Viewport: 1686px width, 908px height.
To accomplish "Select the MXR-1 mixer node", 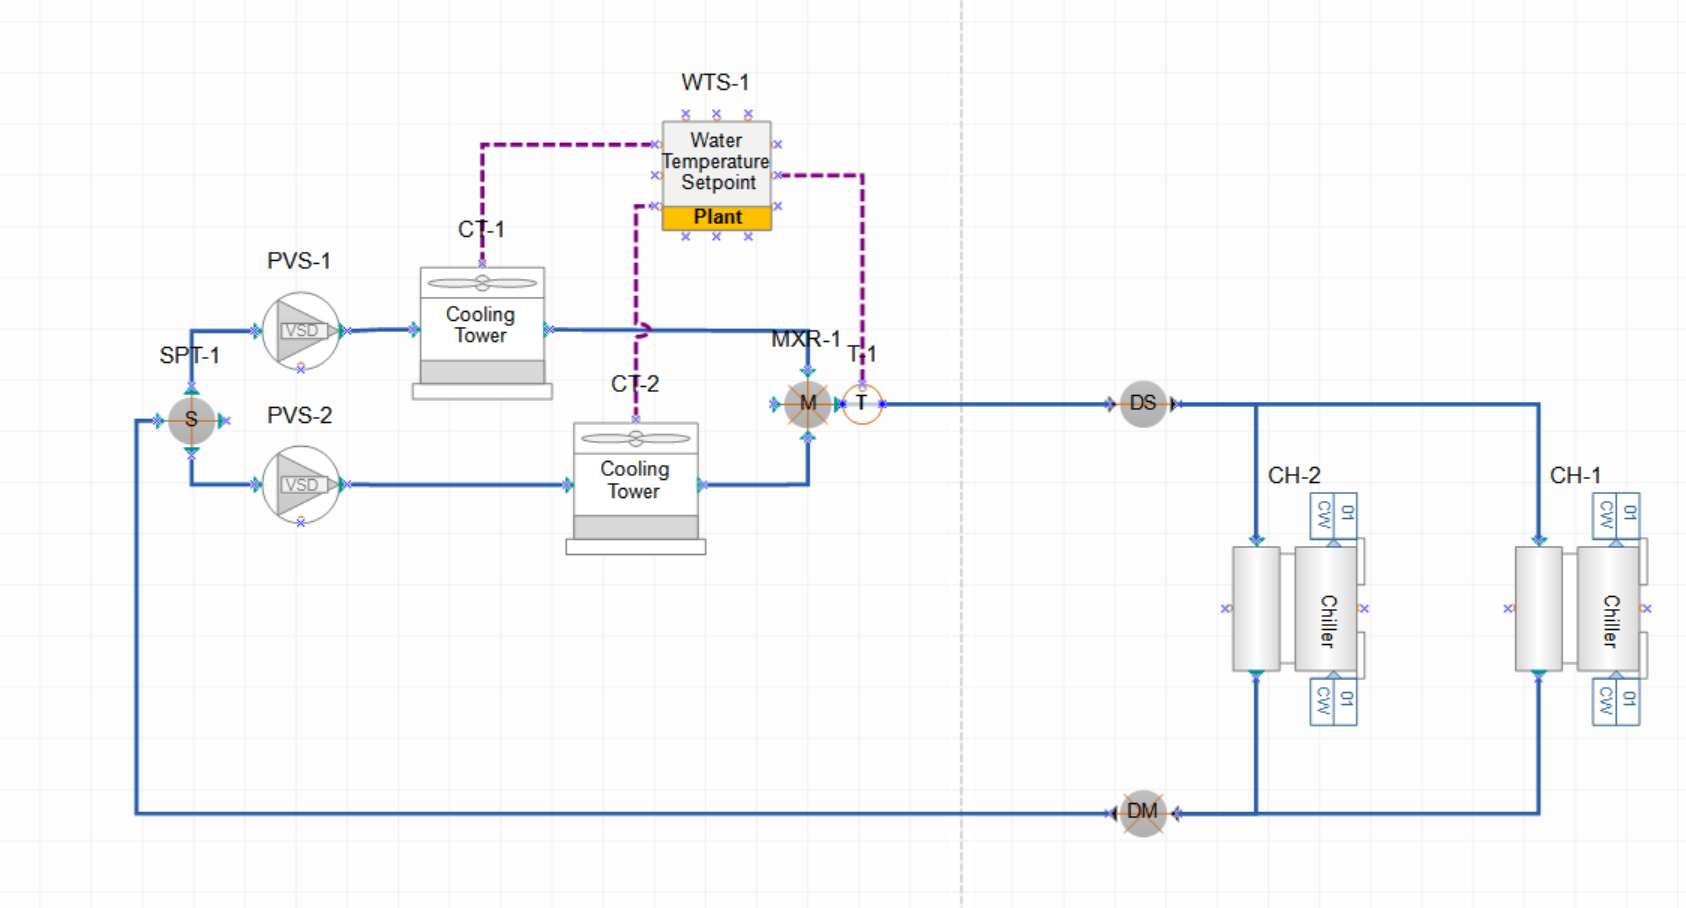I will 807,404.
